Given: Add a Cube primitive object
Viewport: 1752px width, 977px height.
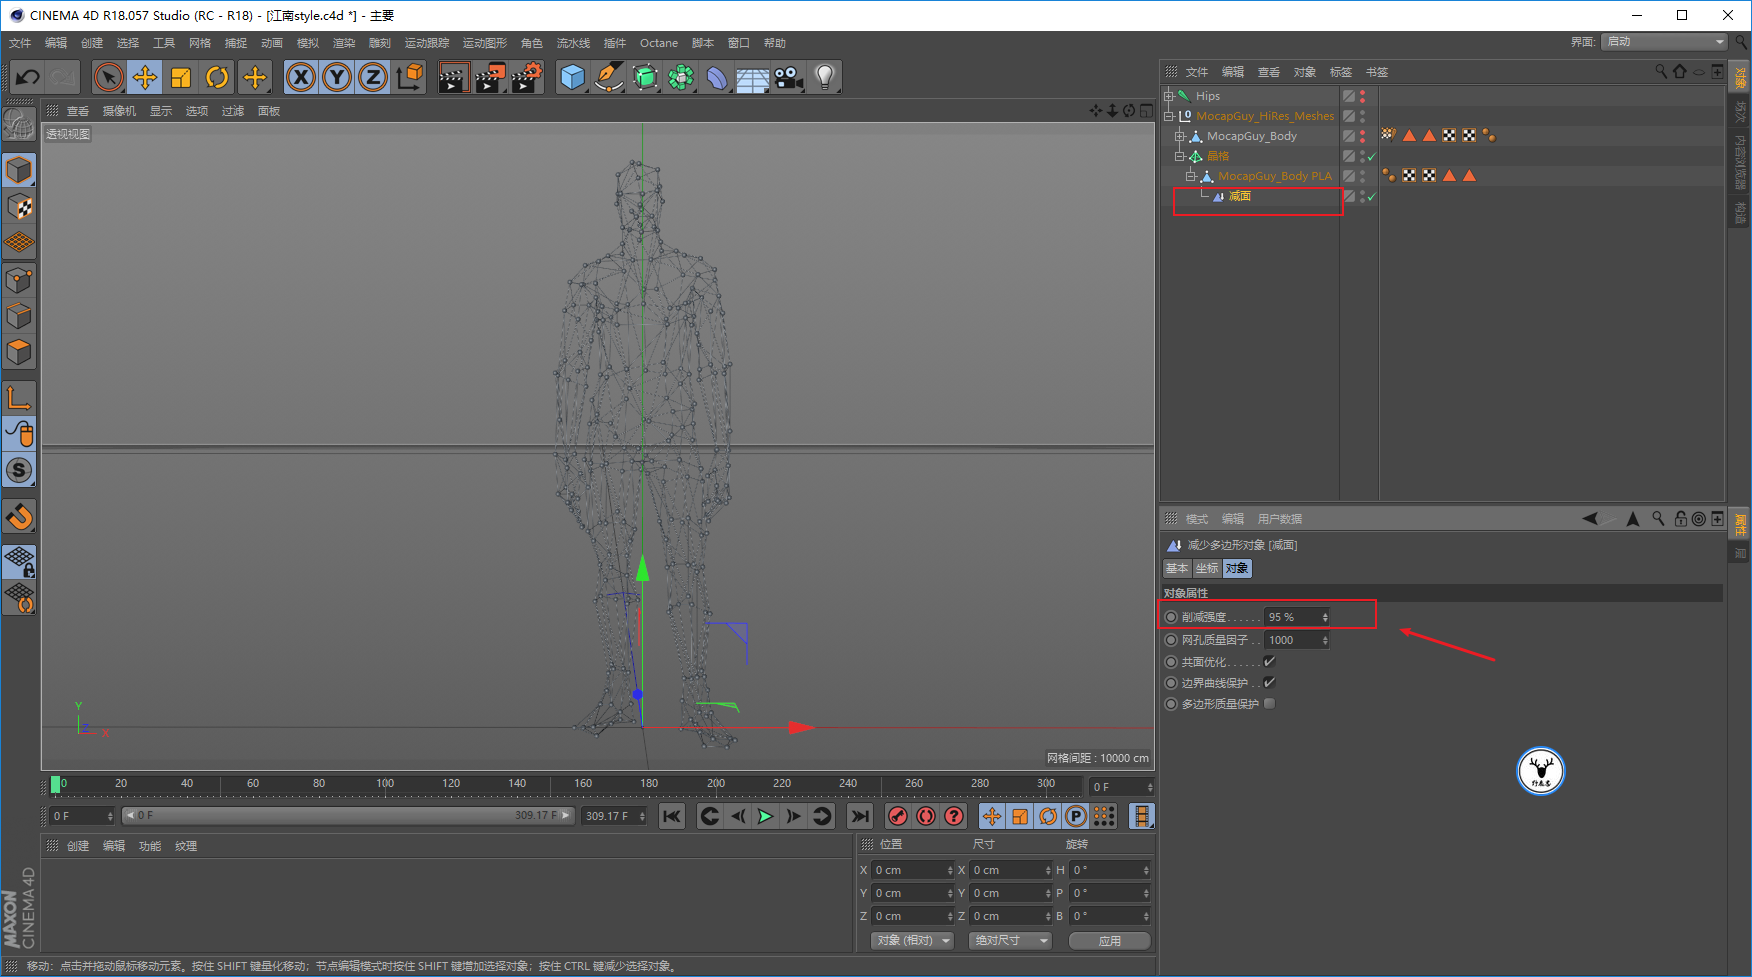Looking at the screenshot, I should coord(573,77).
